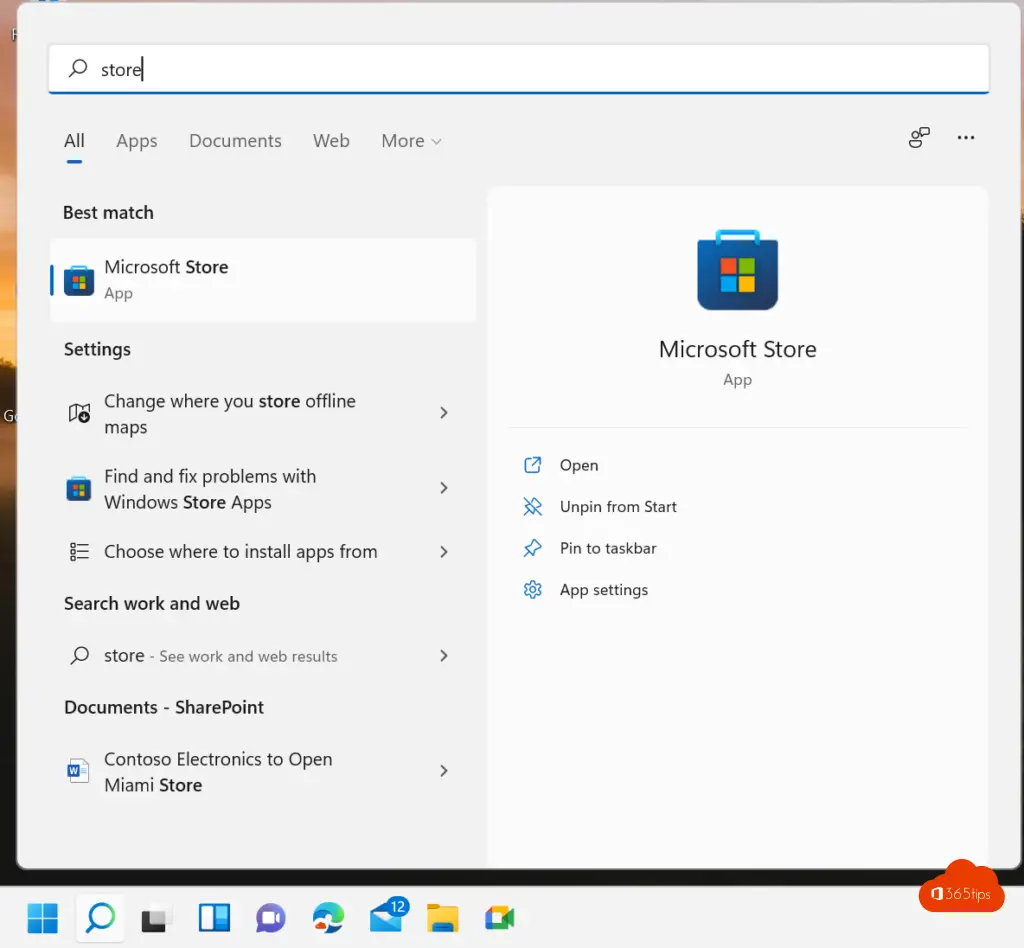The image size is (1024, 948).
Task: Switch to the Documents tab
Action: (235, 140)
